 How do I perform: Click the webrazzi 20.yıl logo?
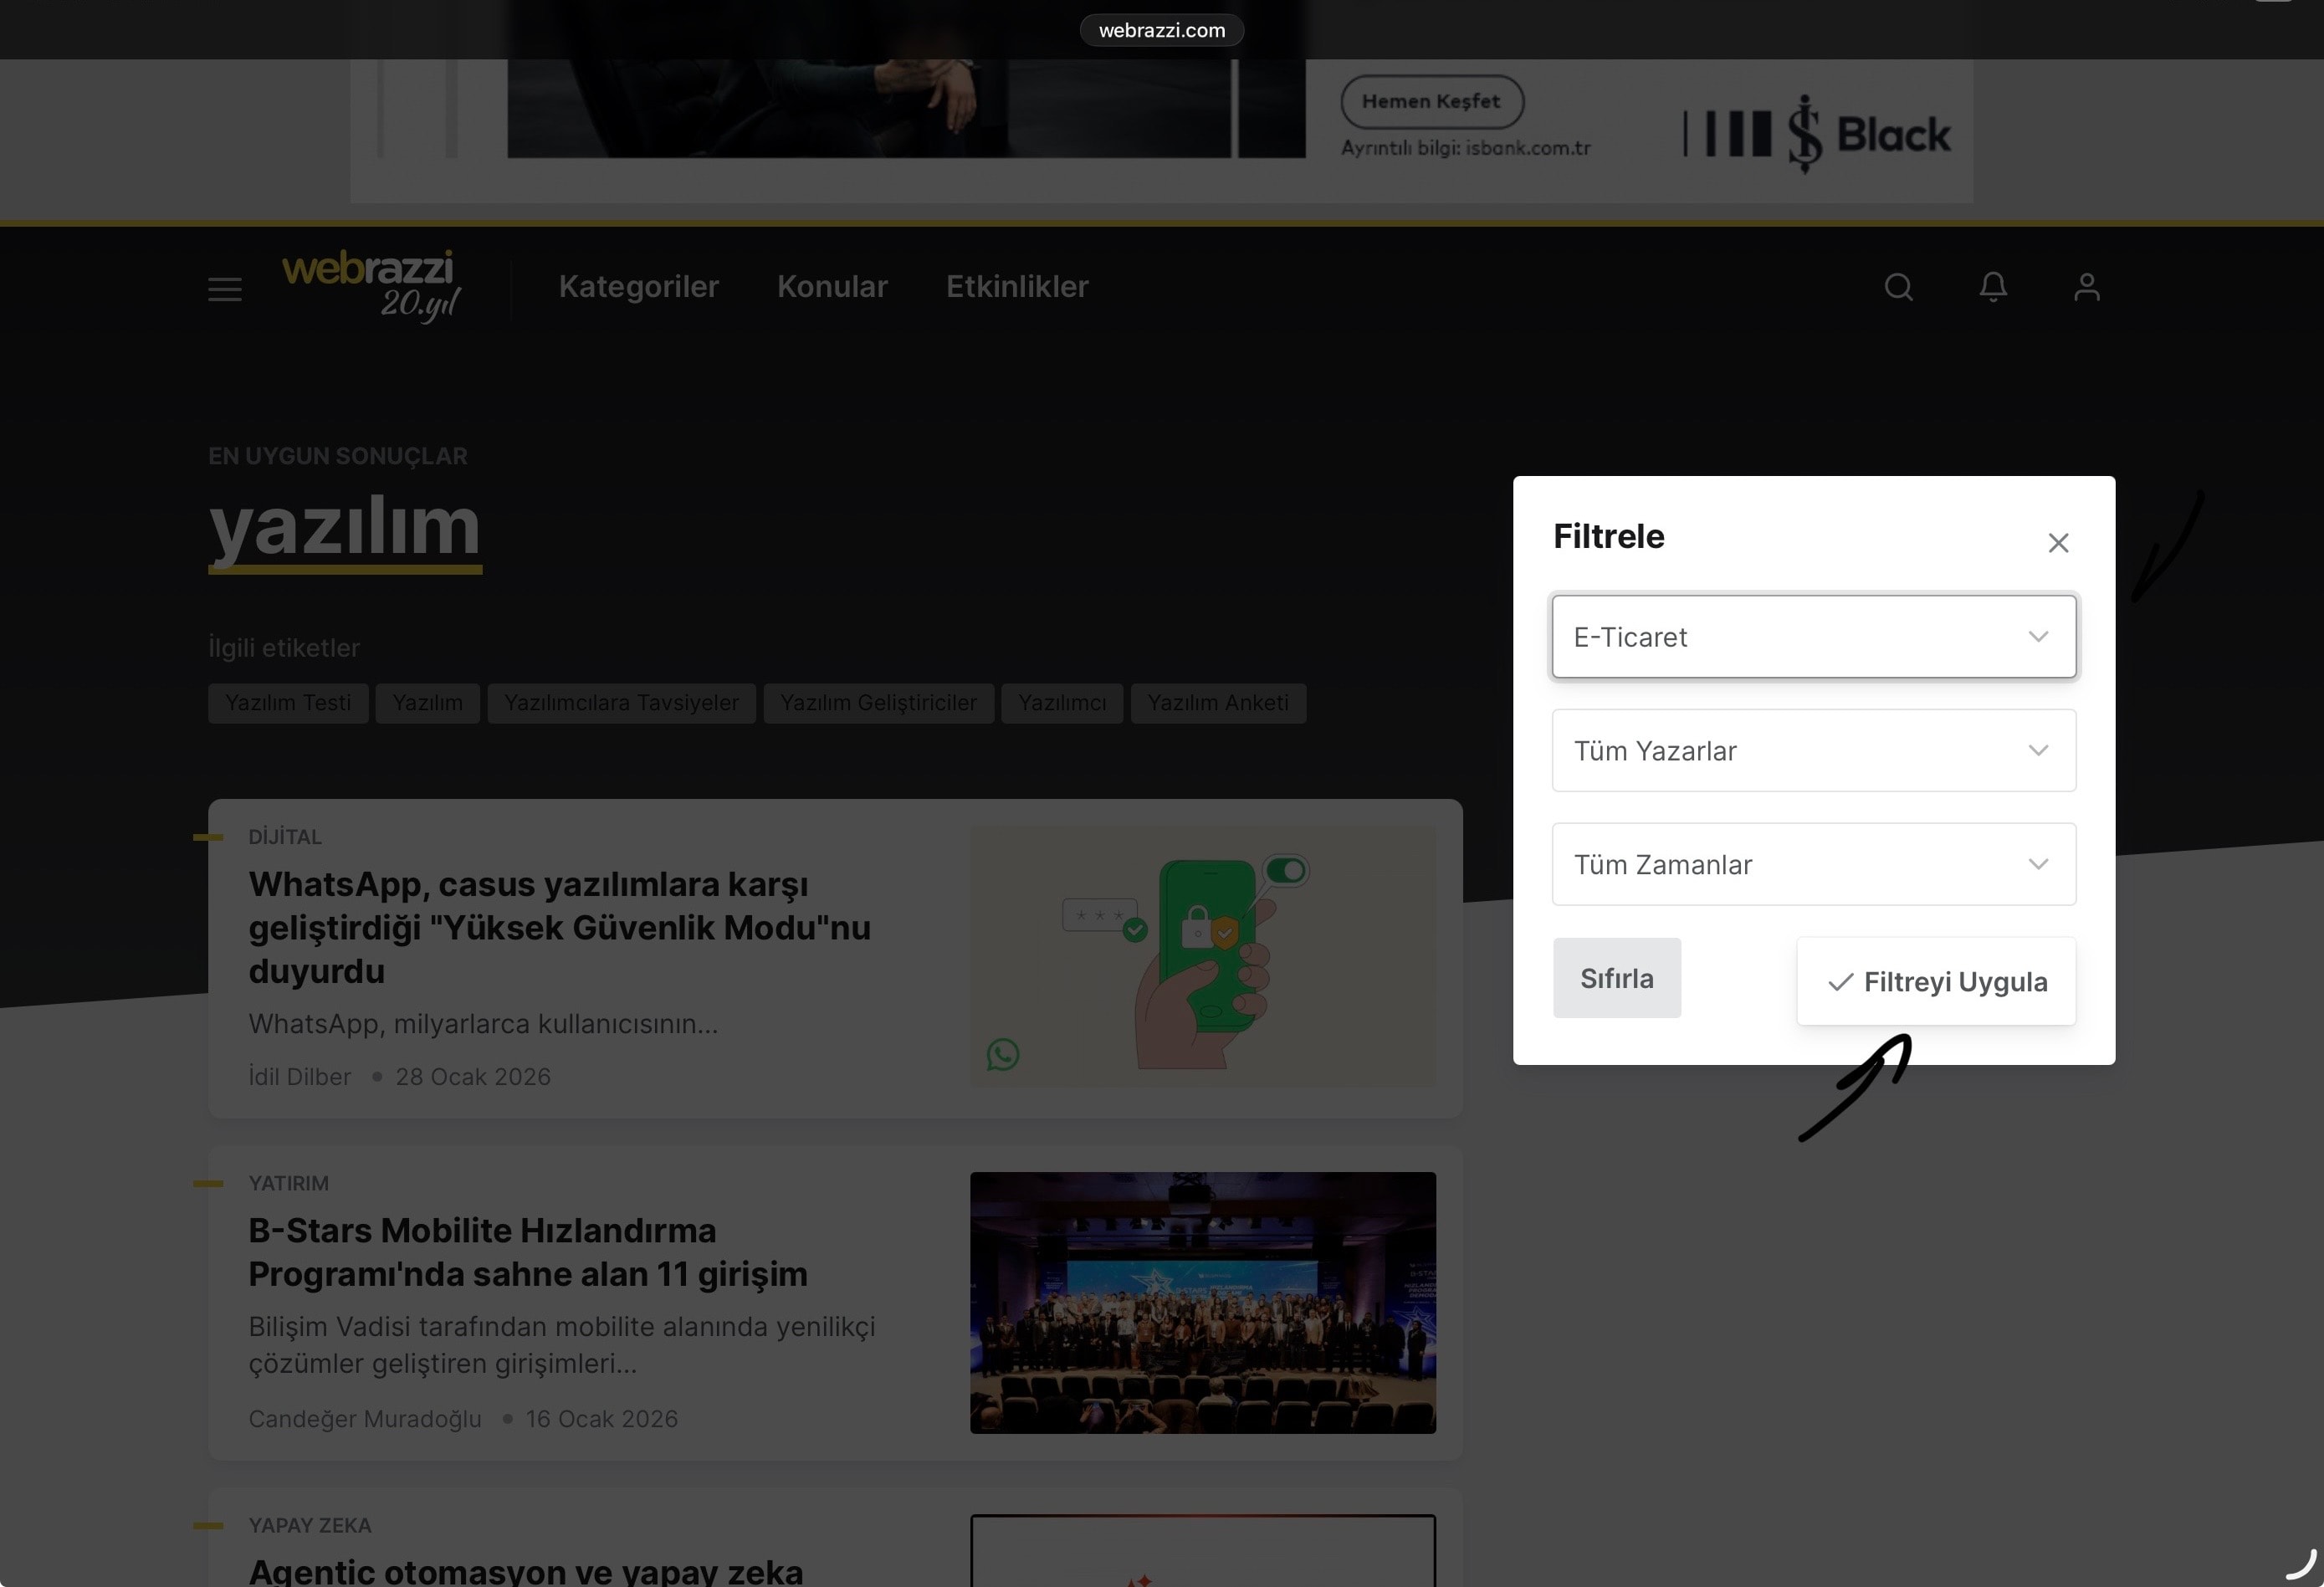371,286
